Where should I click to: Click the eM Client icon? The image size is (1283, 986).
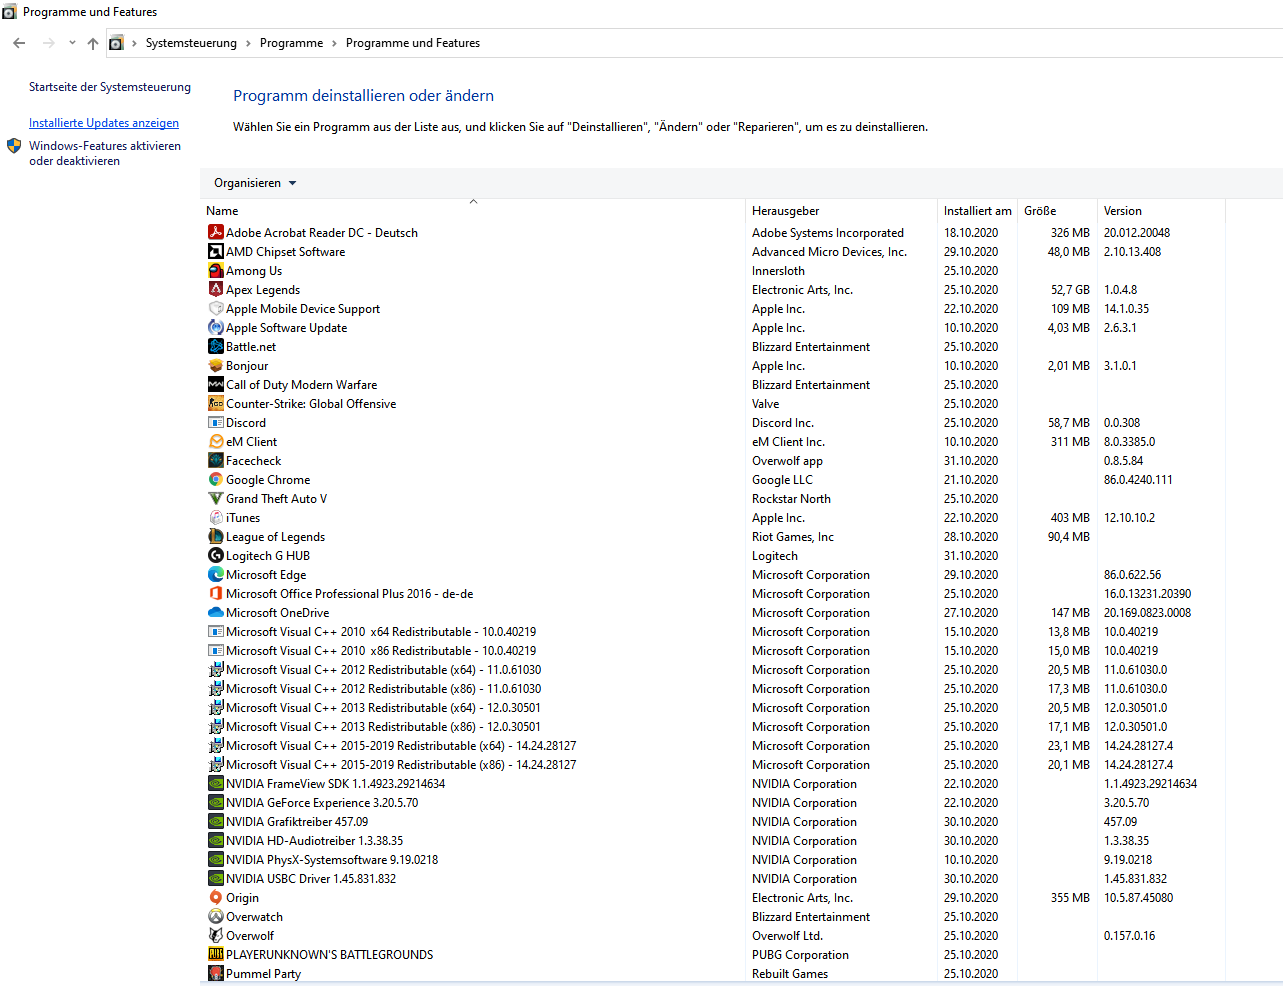[215, 441]
